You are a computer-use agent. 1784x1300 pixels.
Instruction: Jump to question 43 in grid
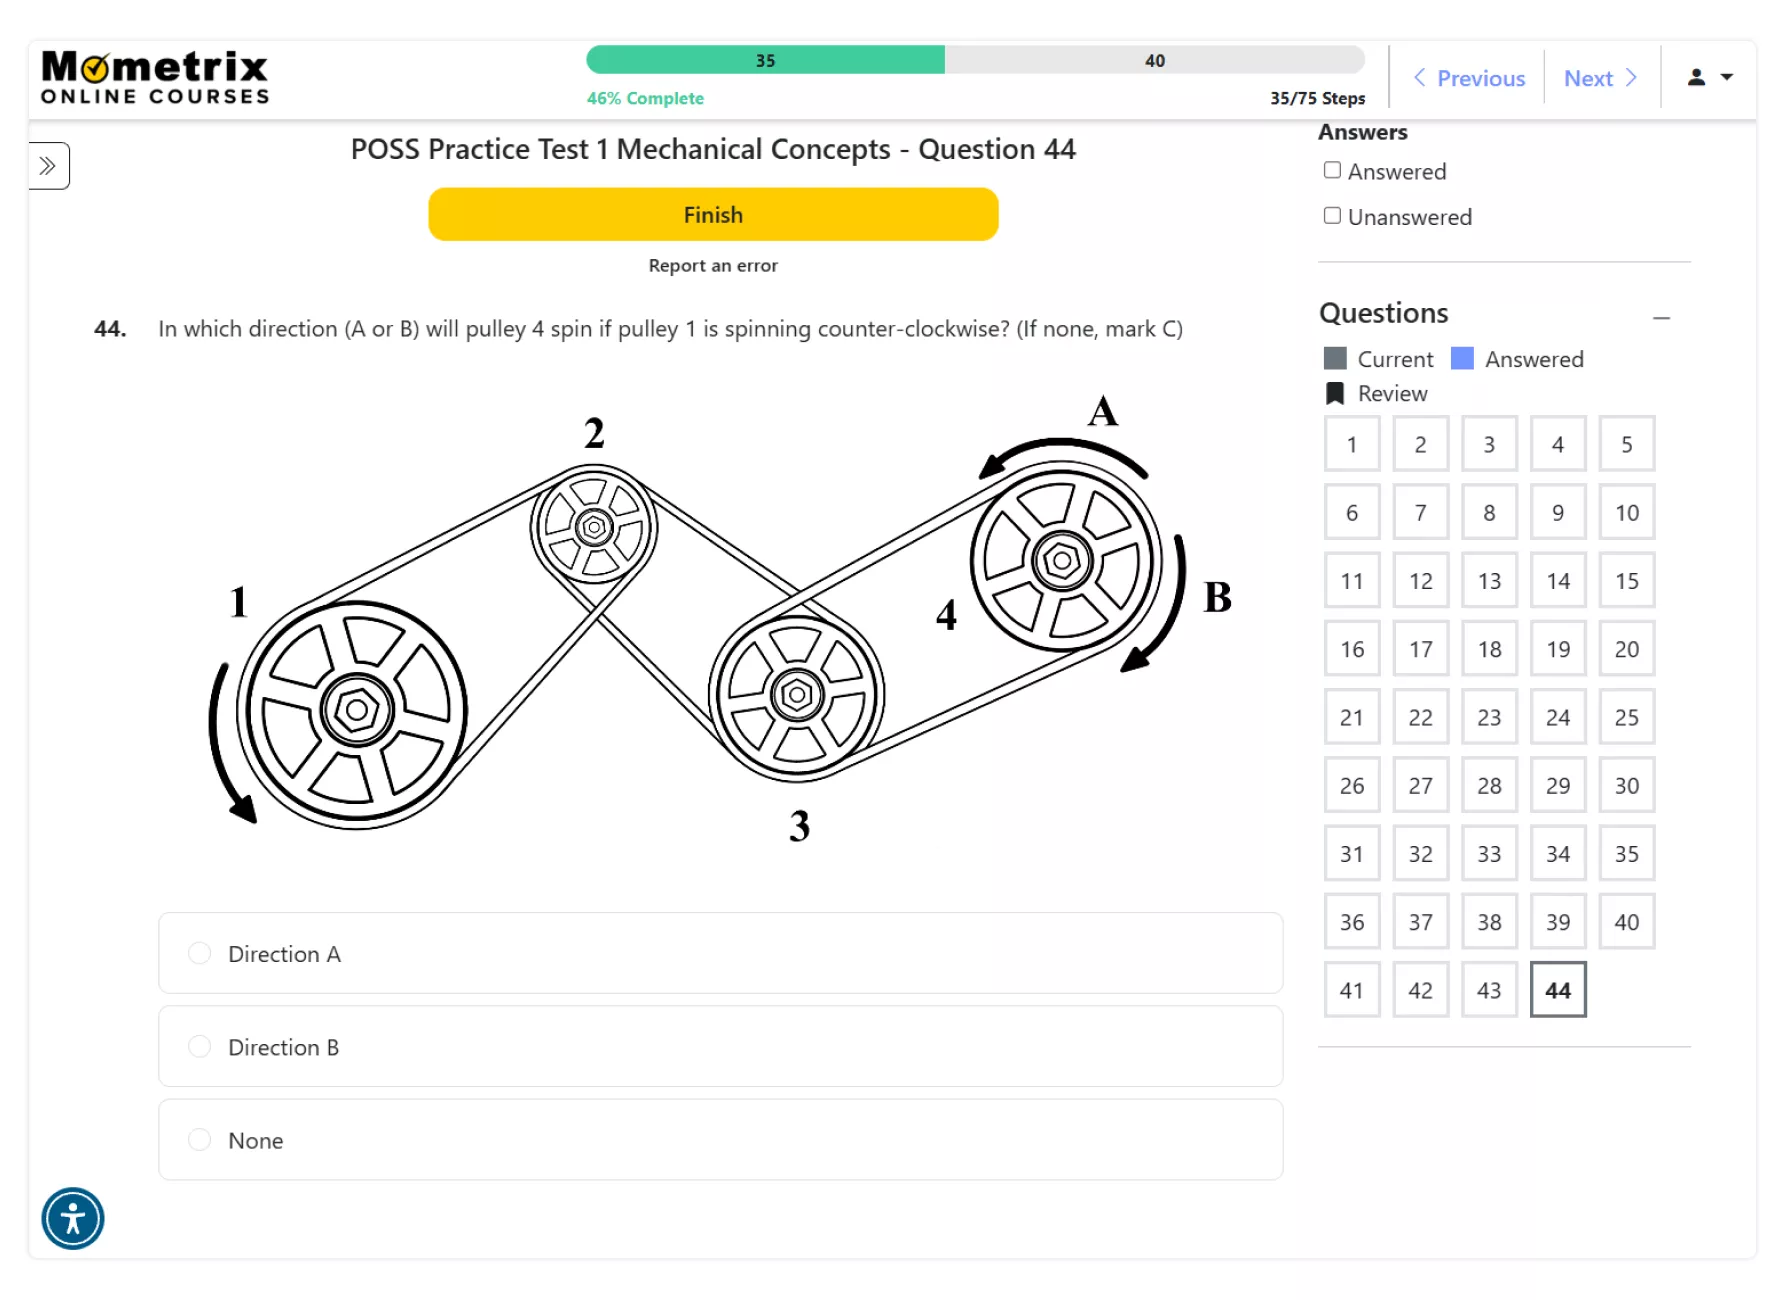1489,990
